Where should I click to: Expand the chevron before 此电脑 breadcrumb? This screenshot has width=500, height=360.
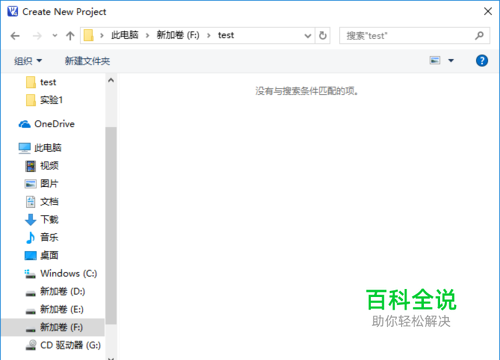pyautogui.click(x=102, y=35)
